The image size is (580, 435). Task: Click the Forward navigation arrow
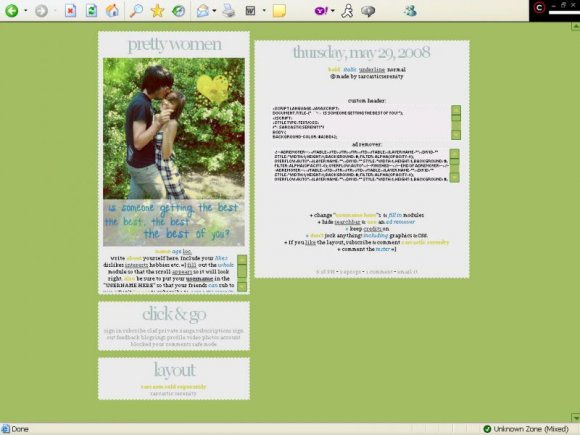click(41, 11)
